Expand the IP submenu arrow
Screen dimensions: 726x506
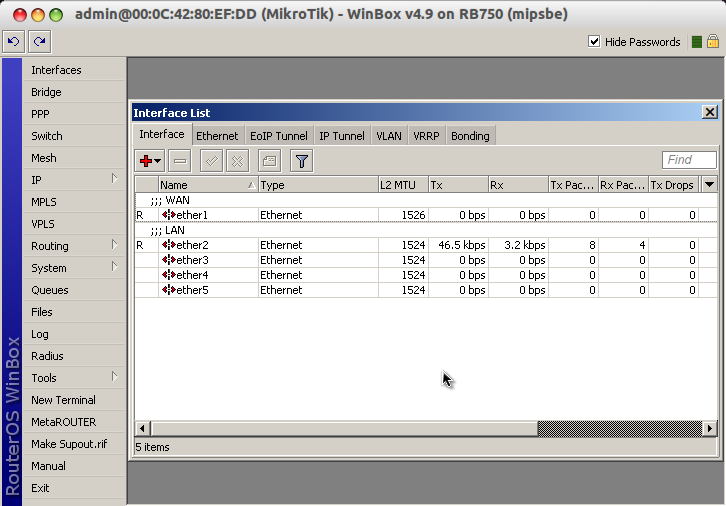tap(114, 179)
